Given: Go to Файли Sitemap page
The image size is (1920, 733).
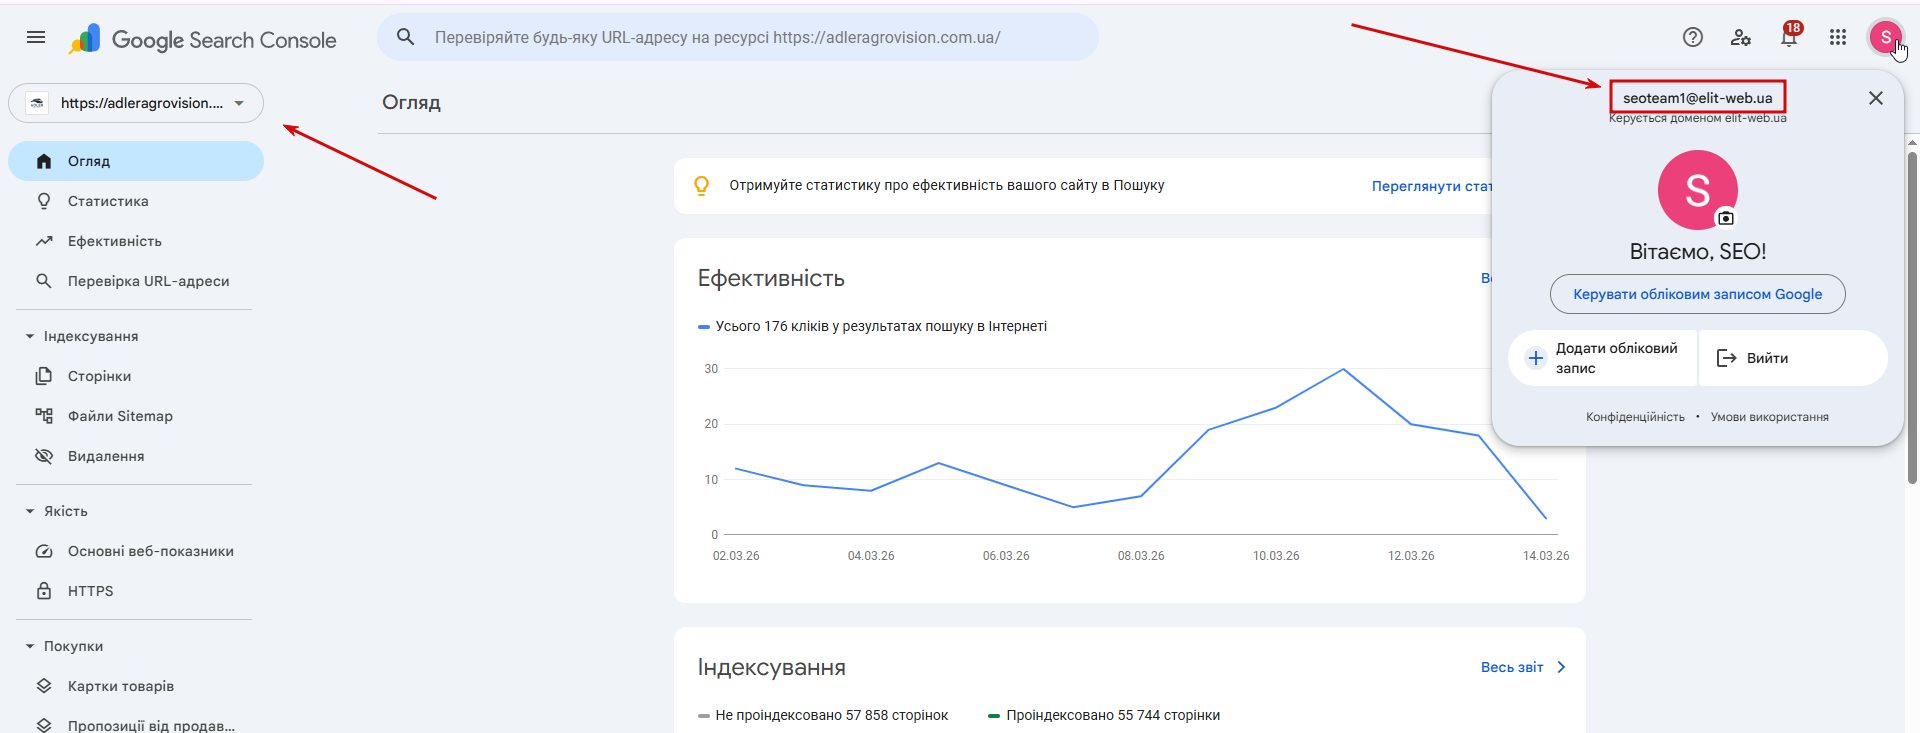Looking at the screenshot, I should point(120,416).
